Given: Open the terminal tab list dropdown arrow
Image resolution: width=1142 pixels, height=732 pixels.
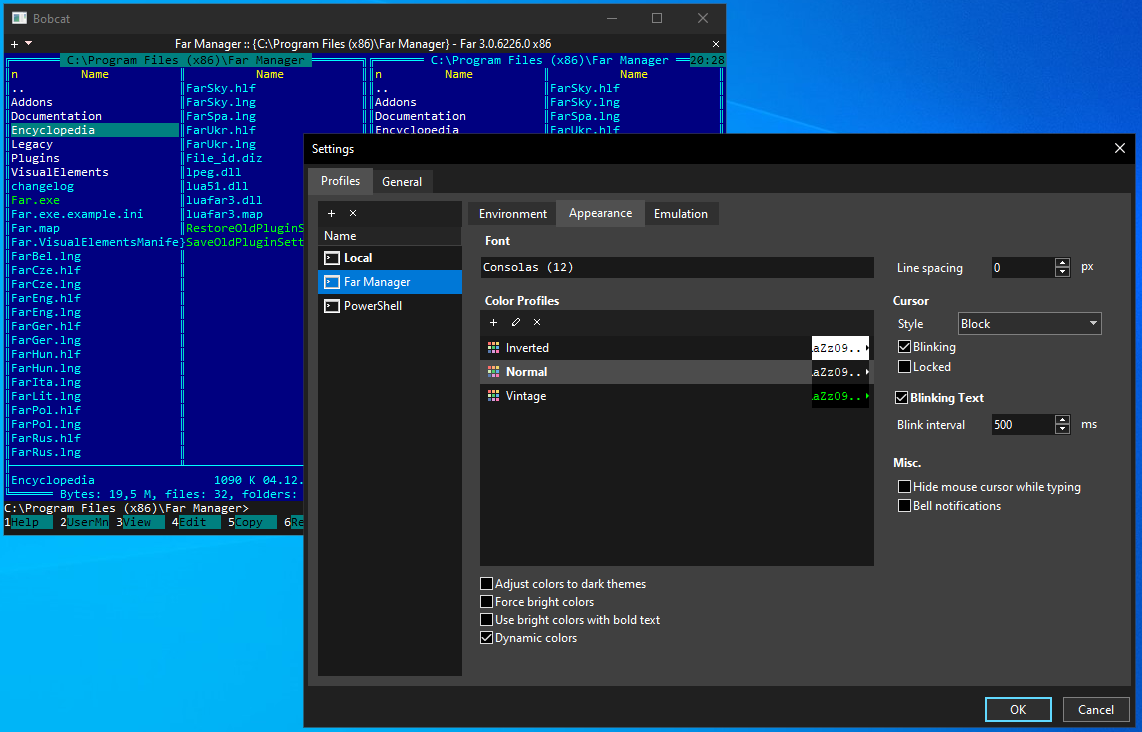Looking at the screenshot, I should [x=29, y=44].
